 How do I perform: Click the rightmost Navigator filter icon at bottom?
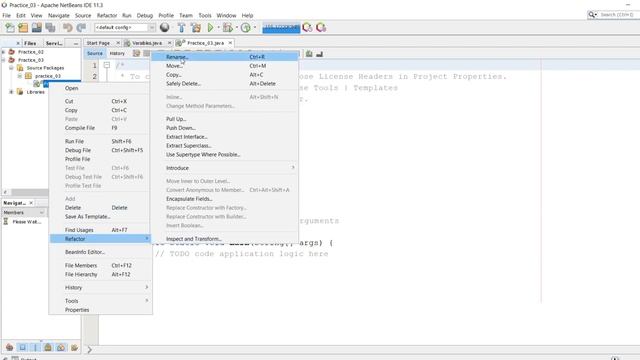tap(74, 347)
